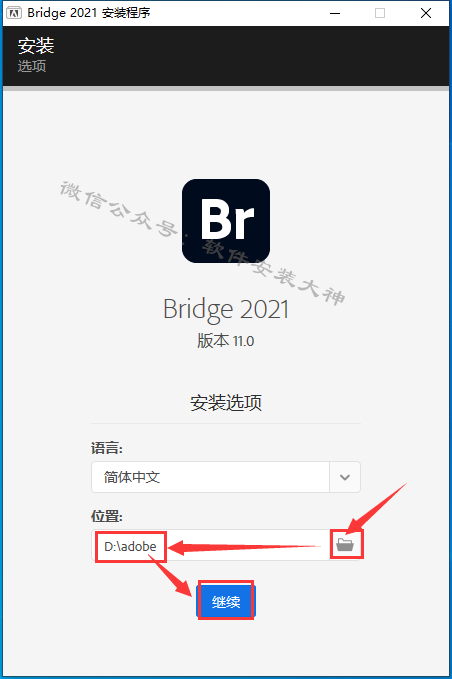This screenshot has height=679, width=452.
Task: Click the title bar text Bridge 2021 安装程序
Action: (x=89, y=13)
